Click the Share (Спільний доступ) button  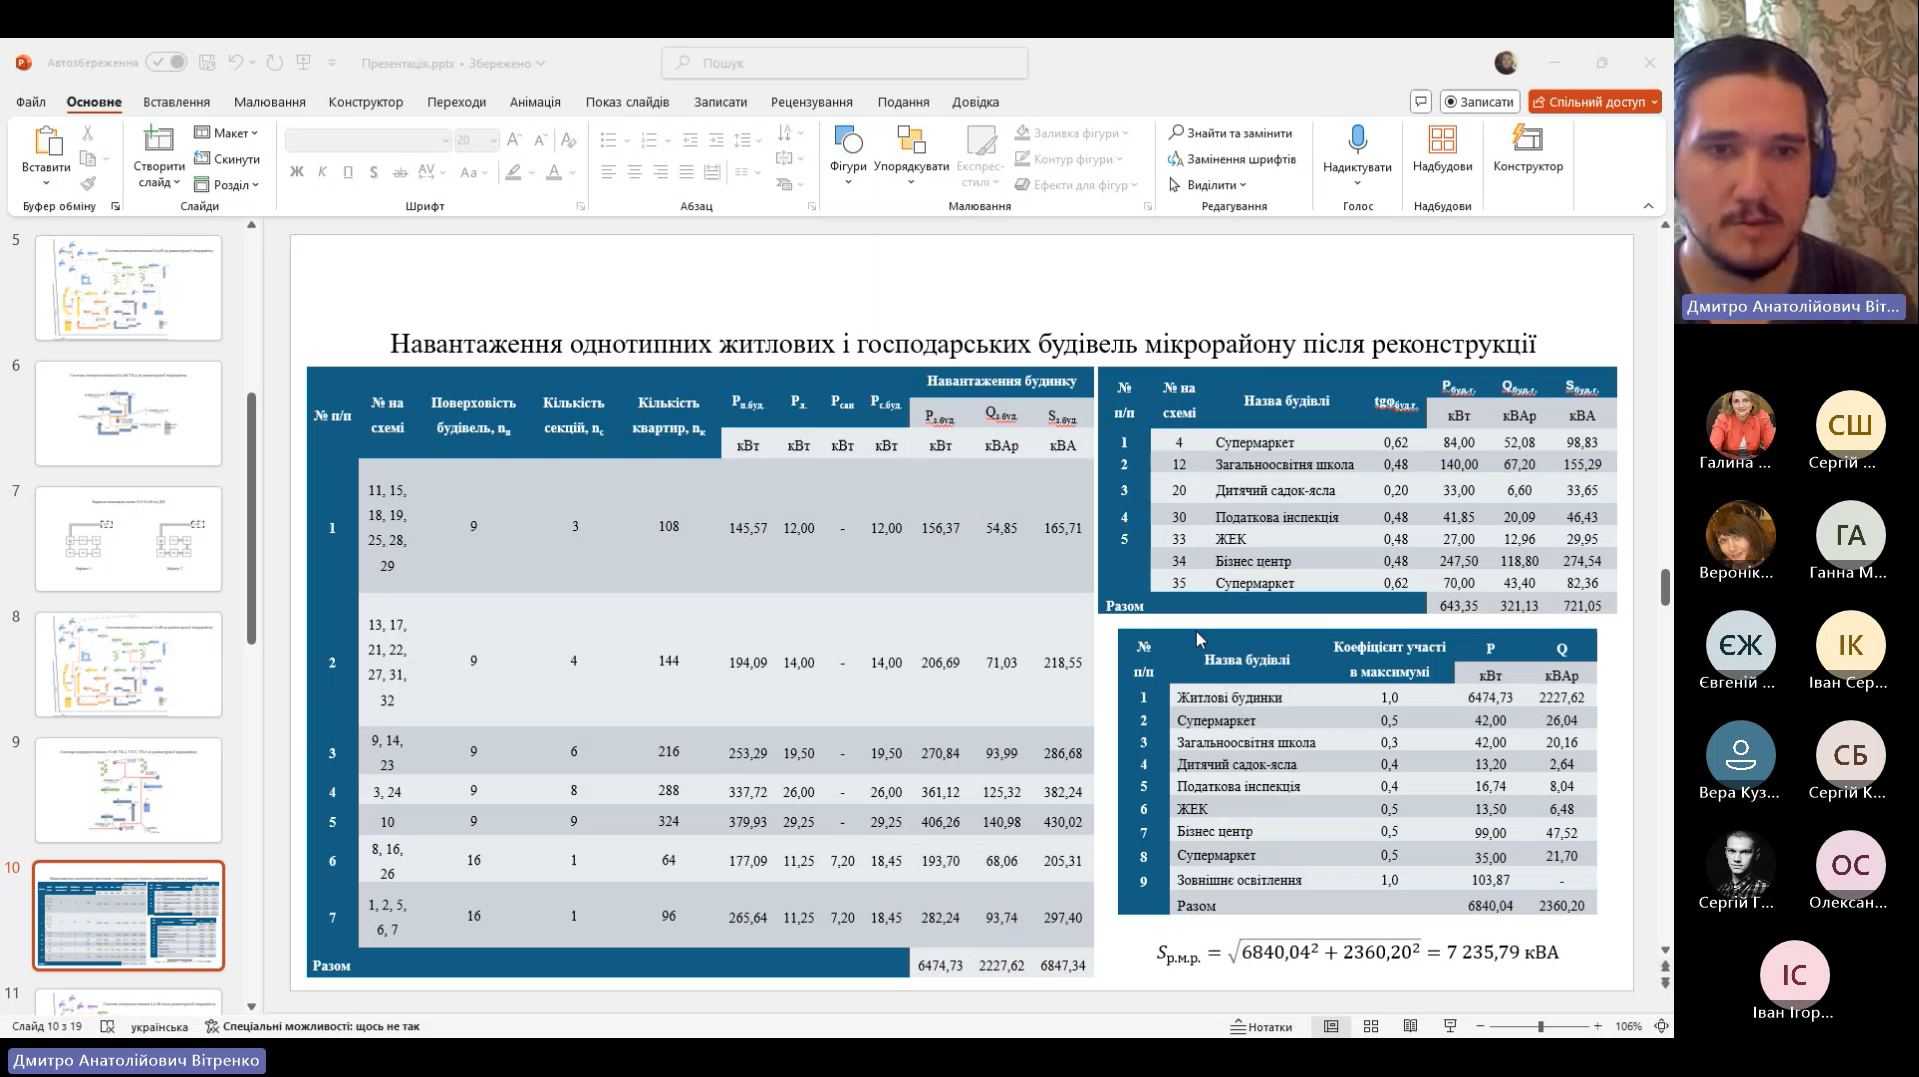[x=1594, y=102]
